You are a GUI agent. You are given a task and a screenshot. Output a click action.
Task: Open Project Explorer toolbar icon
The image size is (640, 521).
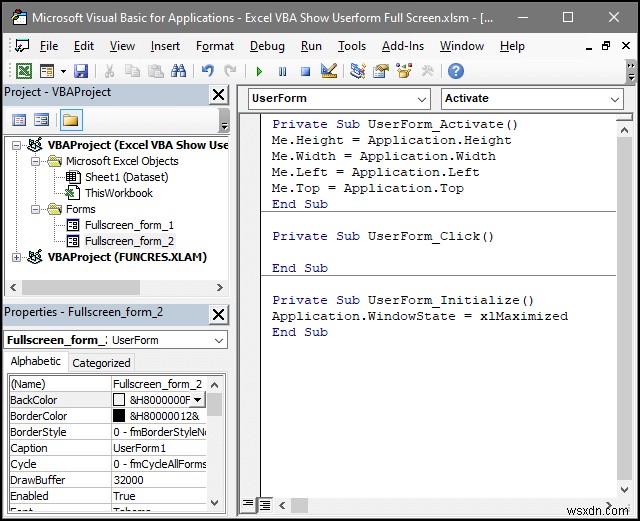coord(358,71)
